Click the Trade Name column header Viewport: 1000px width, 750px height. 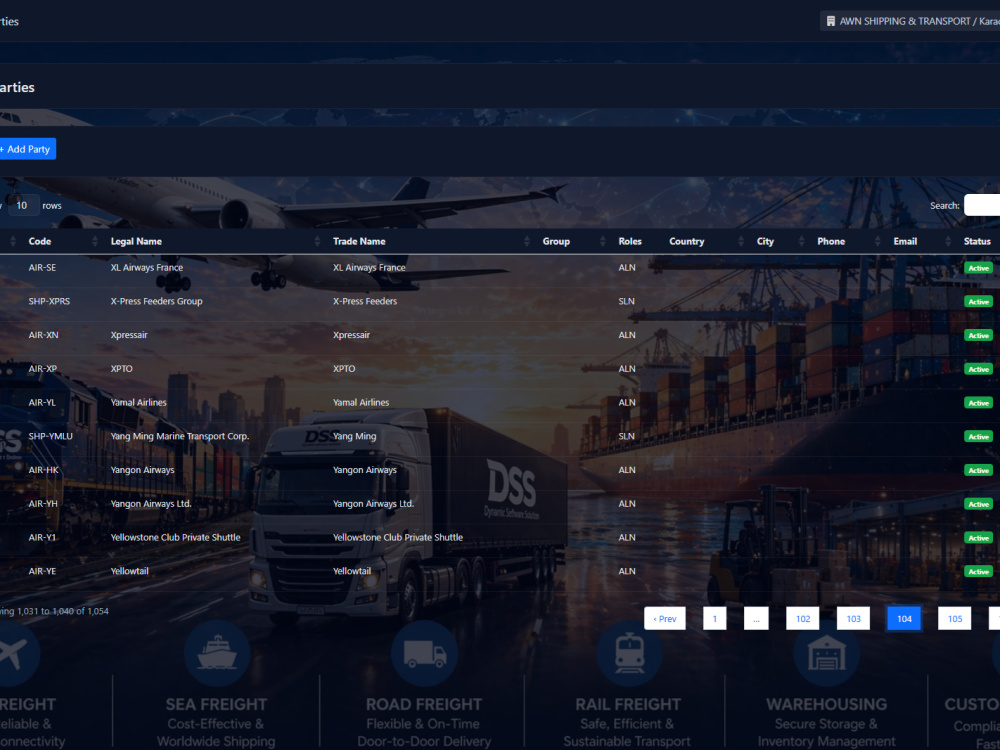tap(359, 241)
